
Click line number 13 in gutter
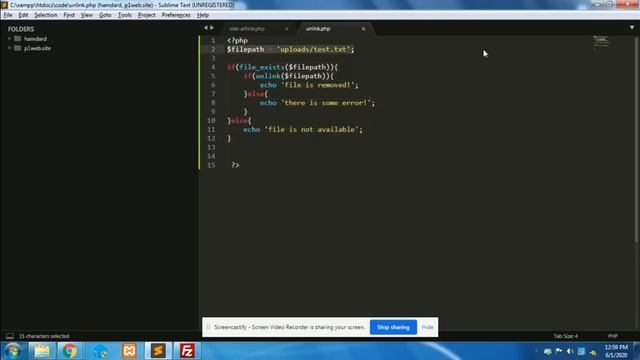pos(211,147)
